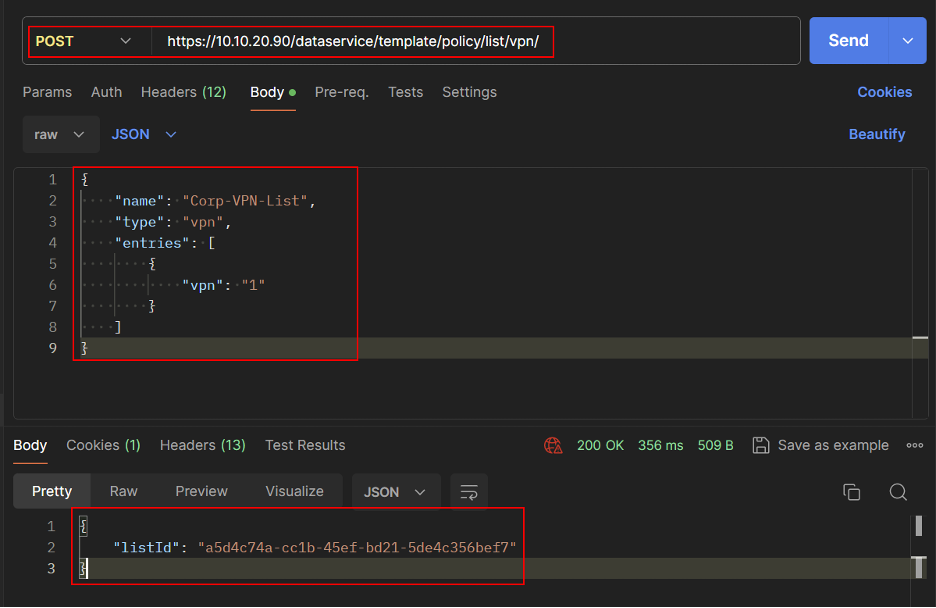Click the Save as example disk icon
The image size is (936, 608).
pyautogui.click(x=761, y=445)
